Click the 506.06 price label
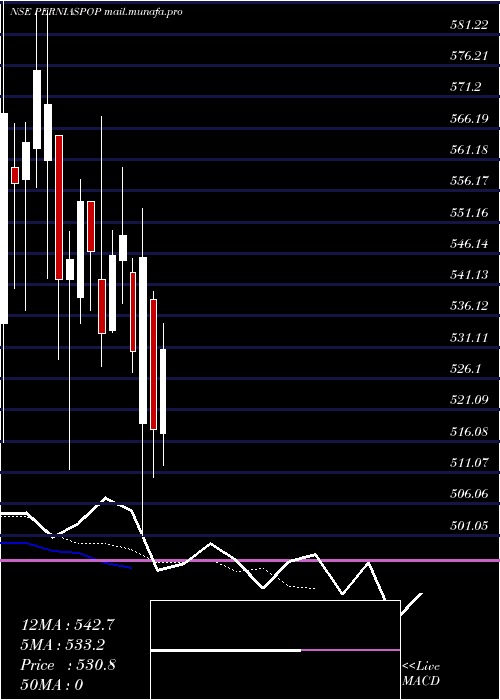 click(469, 494)
